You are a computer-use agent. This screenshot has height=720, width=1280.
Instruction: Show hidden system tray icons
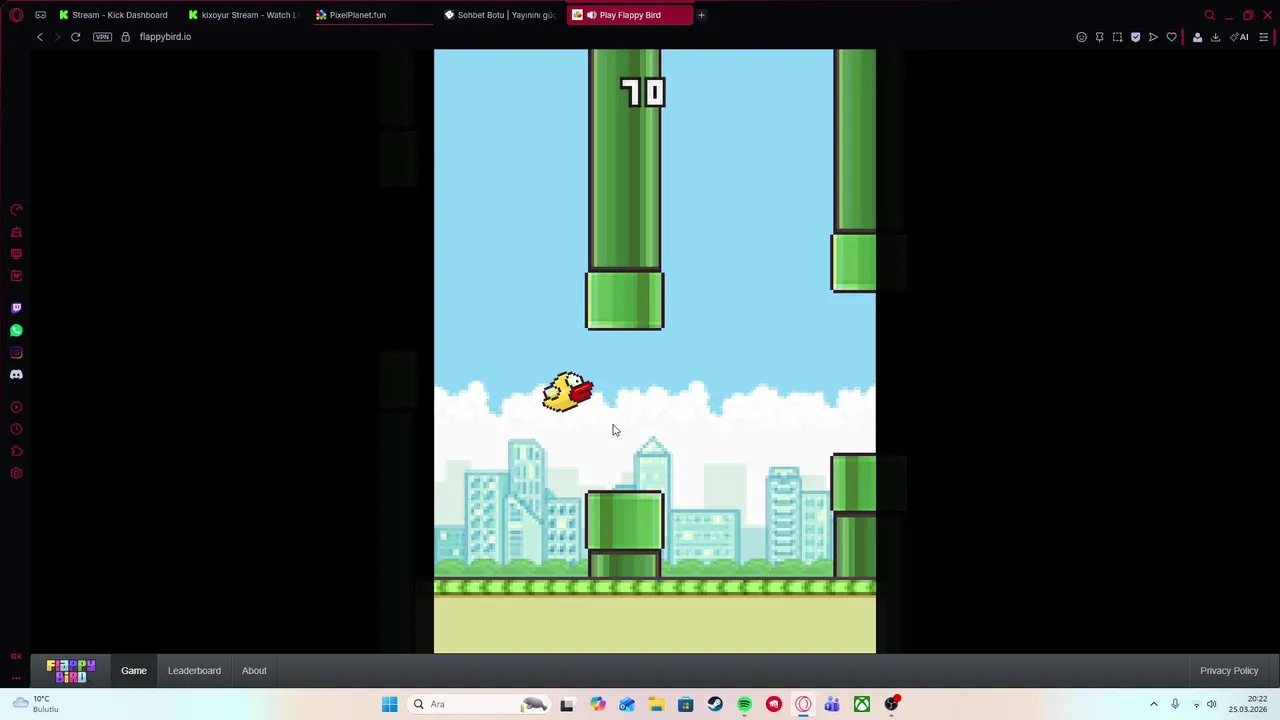[x=1154, y=704]
